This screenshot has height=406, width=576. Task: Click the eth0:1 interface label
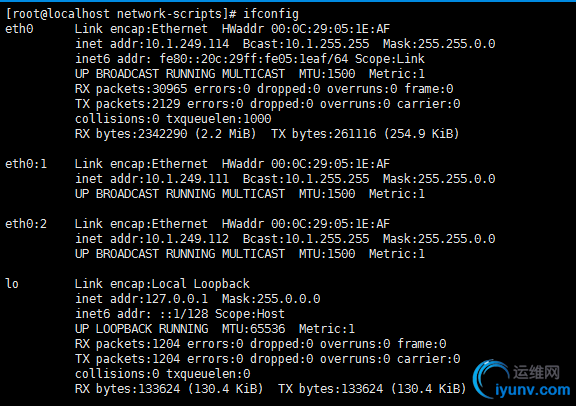point(26,164)
